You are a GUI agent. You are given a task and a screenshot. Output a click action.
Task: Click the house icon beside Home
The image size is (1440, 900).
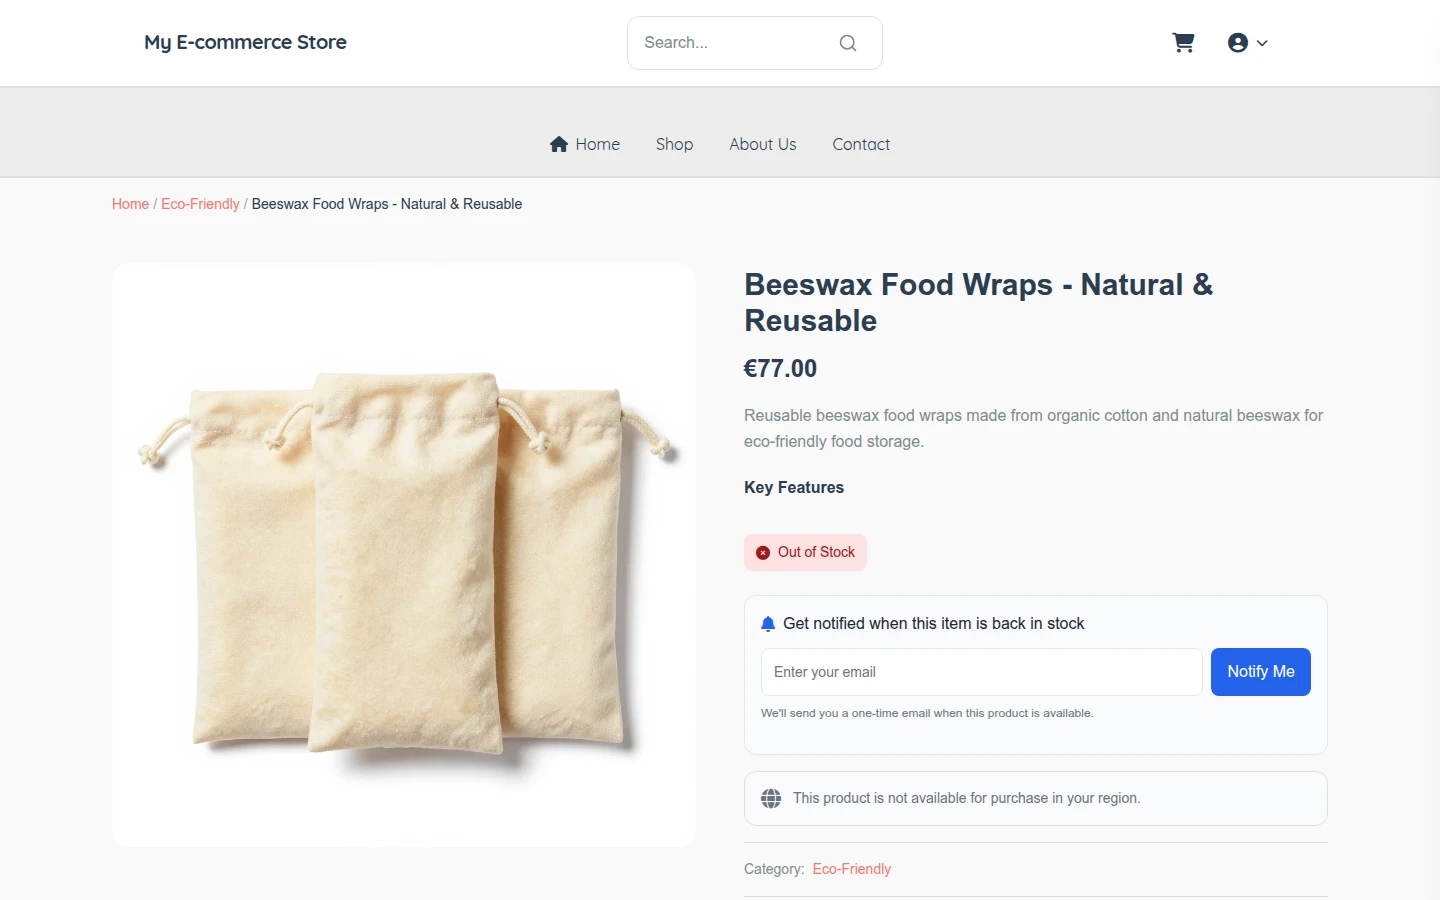click(559, 144)
